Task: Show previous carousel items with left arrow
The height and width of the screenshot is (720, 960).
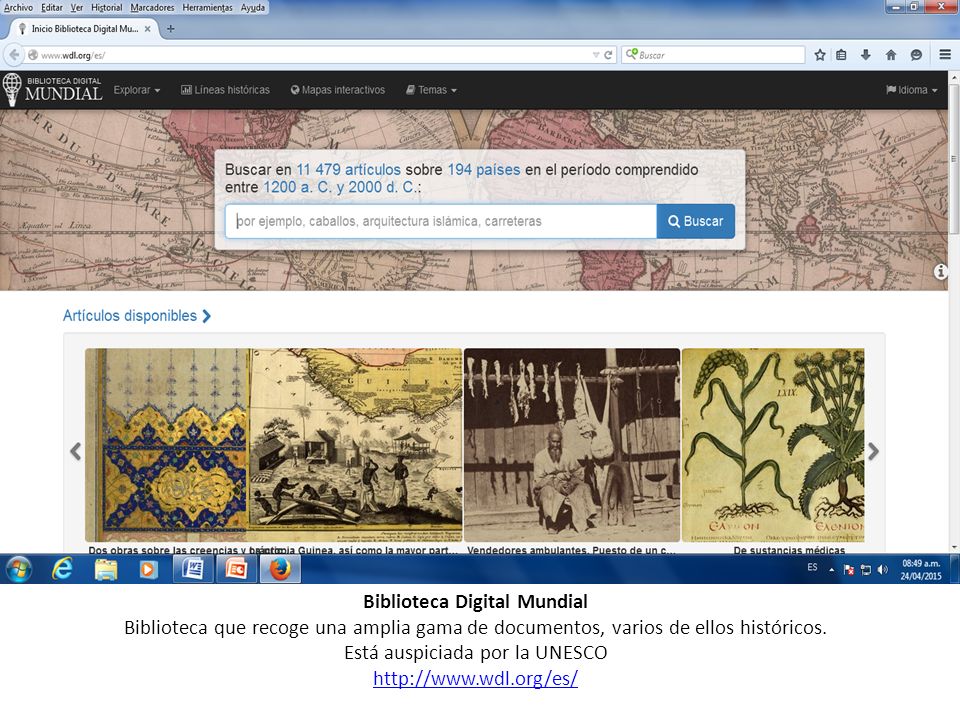Action: [76, 451]
